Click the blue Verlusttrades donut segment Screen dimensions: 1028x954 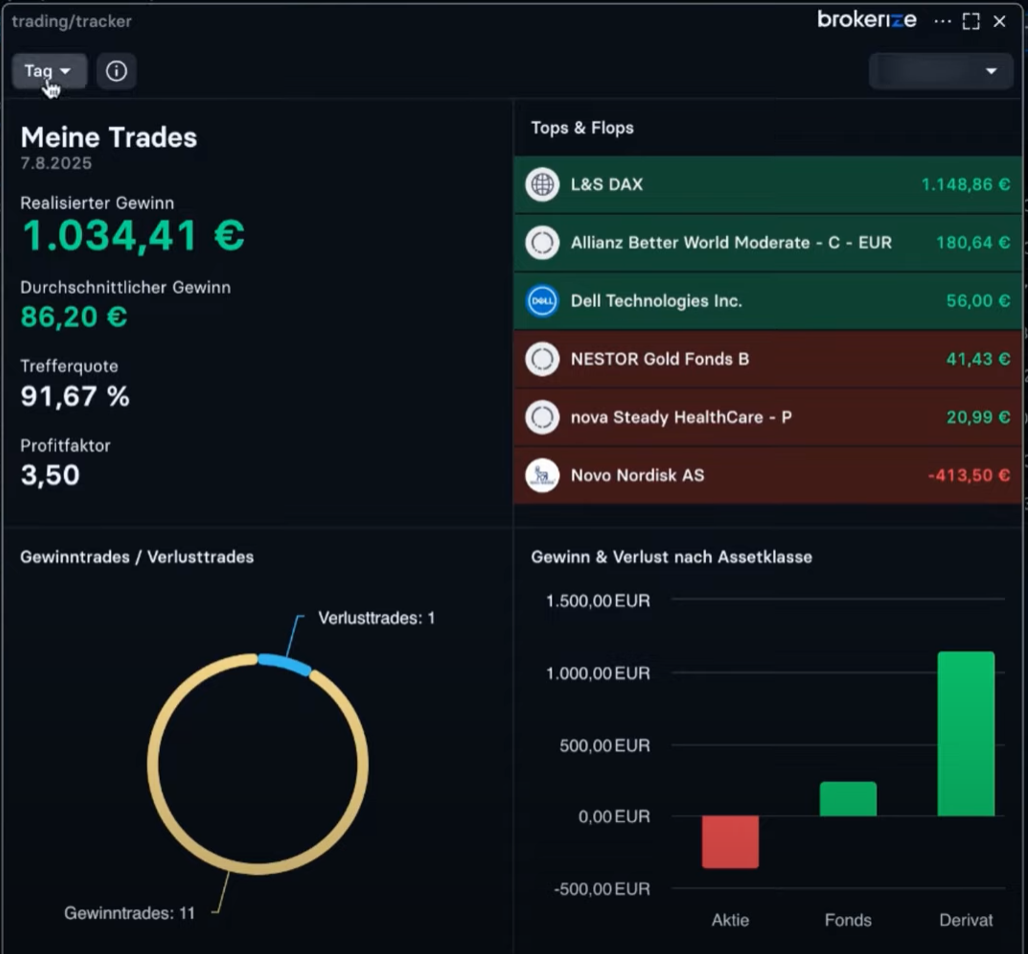point(285,664)
